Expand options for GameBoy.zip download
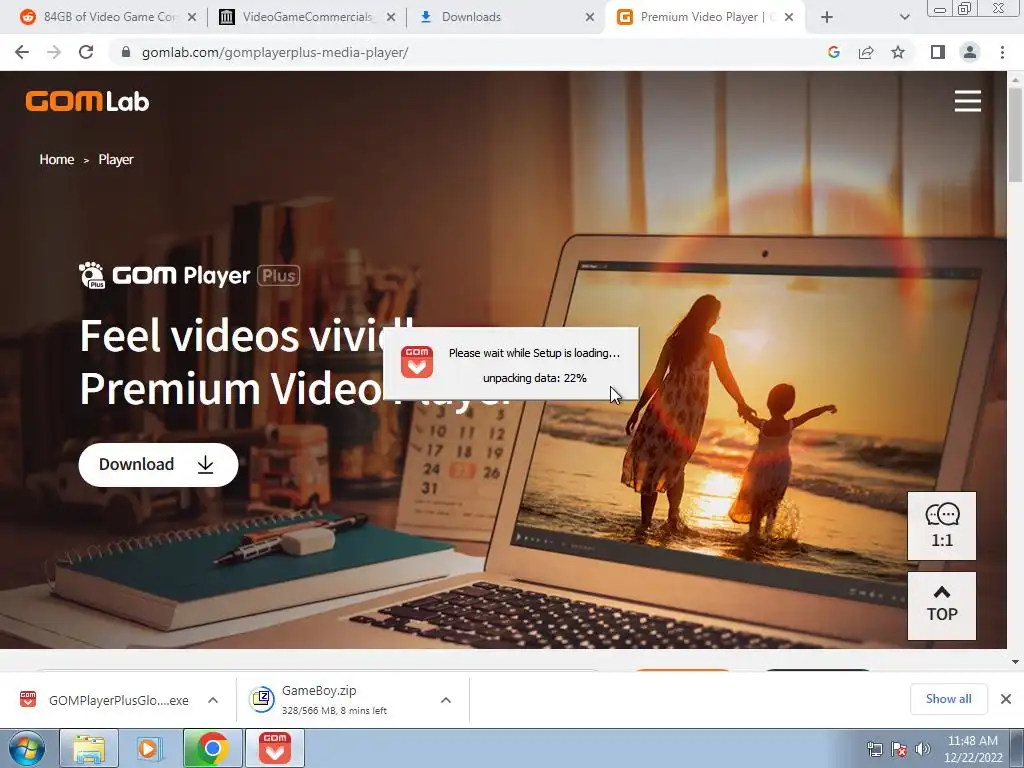 tap(446, 700)
